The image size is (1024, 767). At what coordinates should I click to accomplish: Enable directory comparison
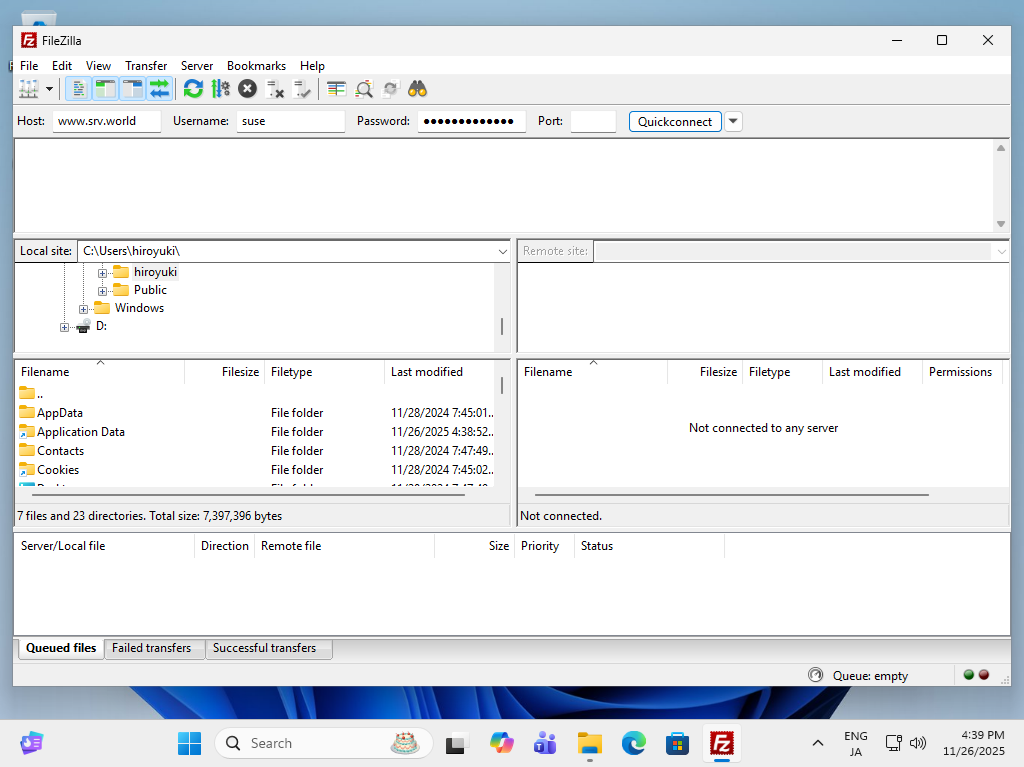pos(335,89)
